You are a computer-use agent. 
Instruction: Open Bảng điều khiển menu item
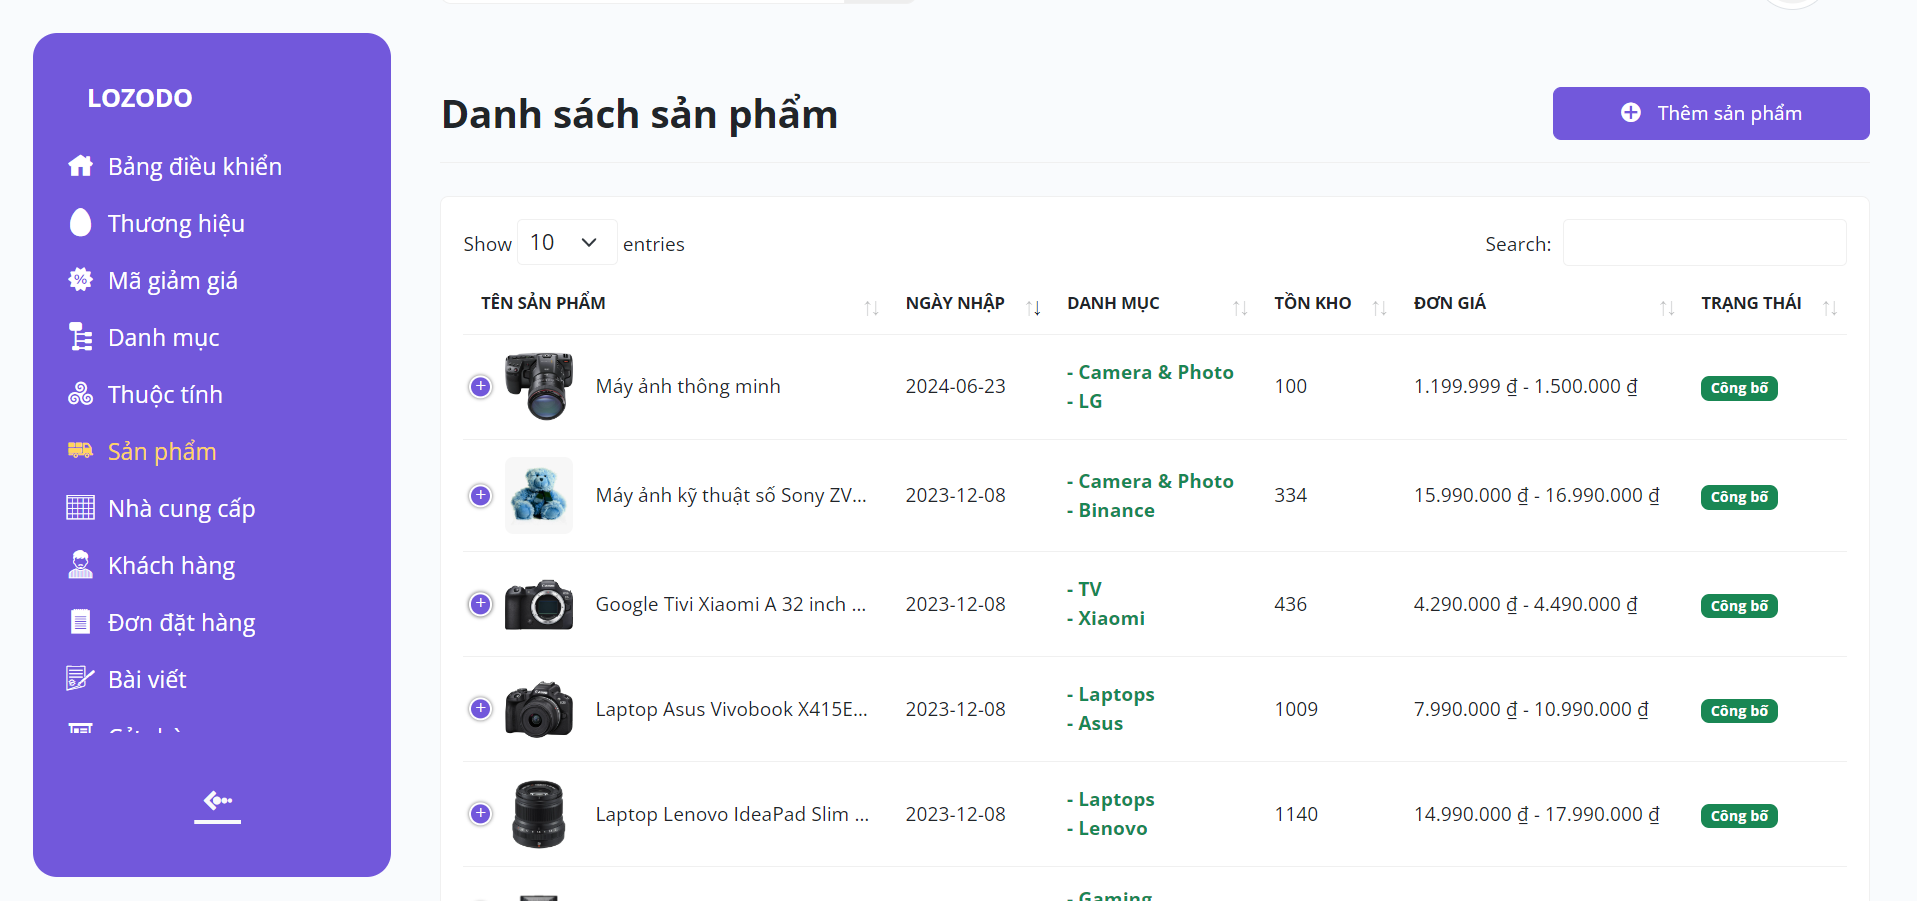point(195,166)
